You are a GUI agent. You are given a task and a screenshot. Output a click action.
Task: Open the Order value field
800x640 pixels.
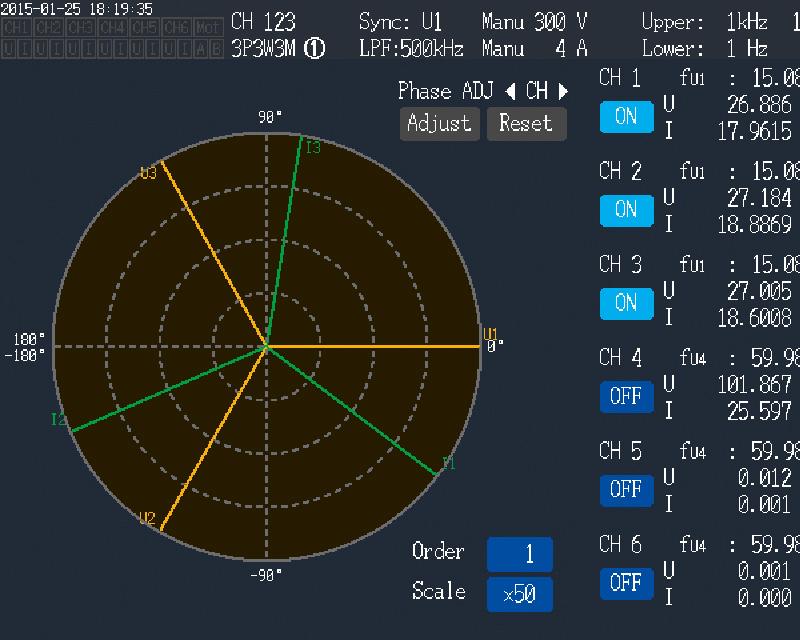[519, 554]
